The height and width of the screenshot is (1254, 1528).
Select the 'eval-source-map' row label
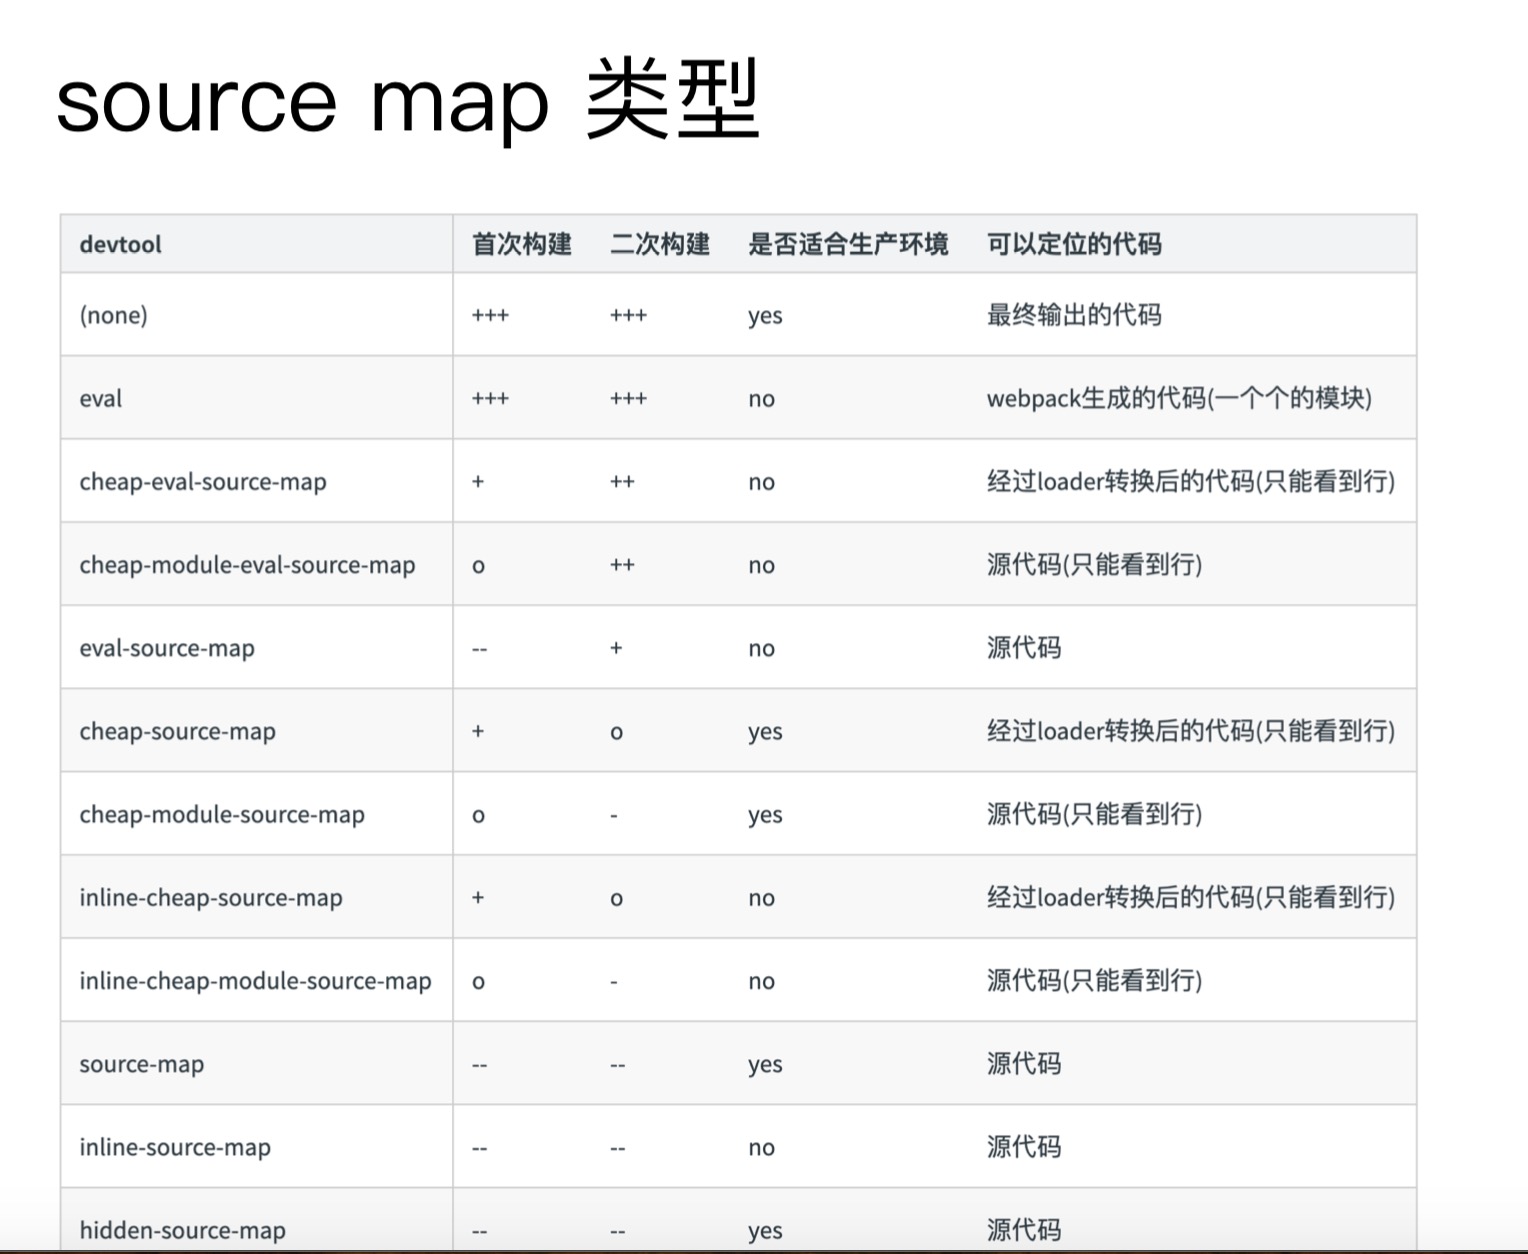tap(167, 648)
